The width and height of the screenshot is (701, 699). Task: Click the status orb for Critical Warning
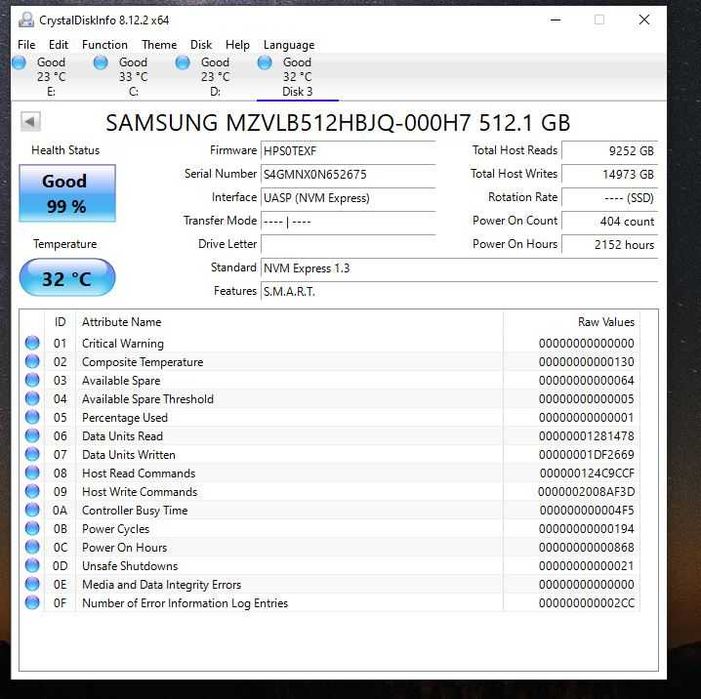32,343
